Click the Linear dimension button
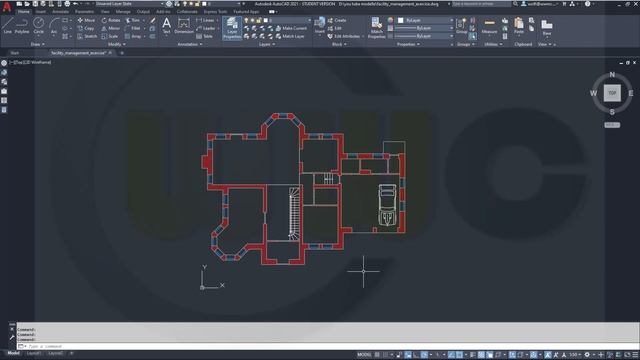Screen dimensions: 640x360 [205, 20]
